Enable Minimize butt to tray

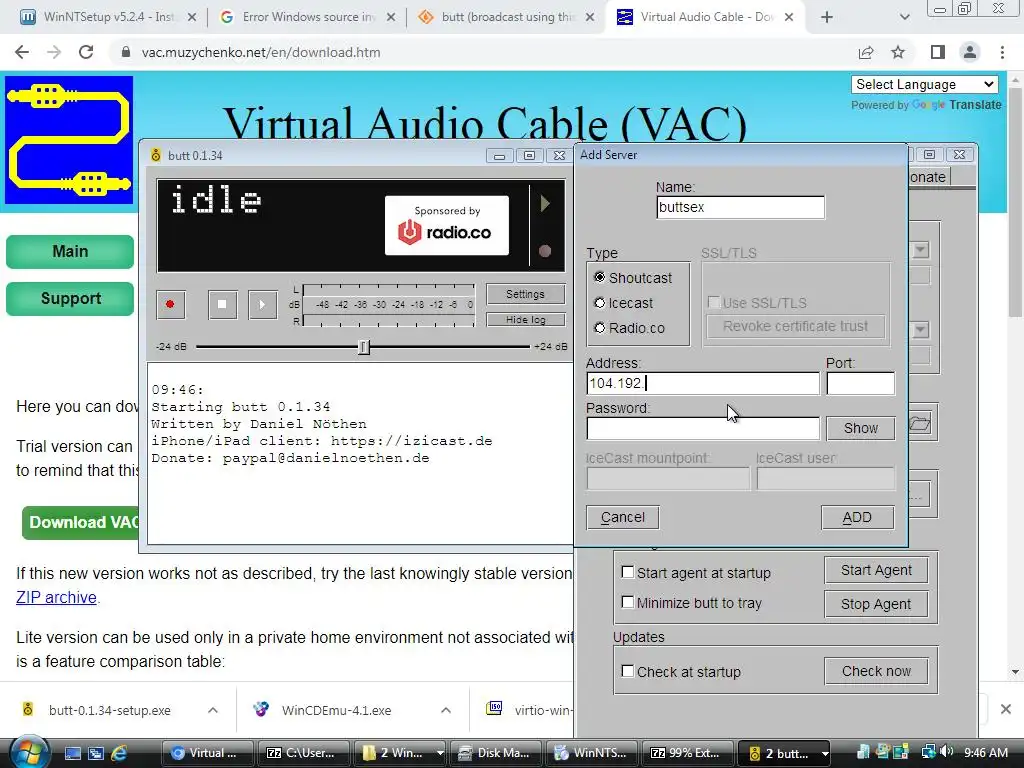point(628,602)
